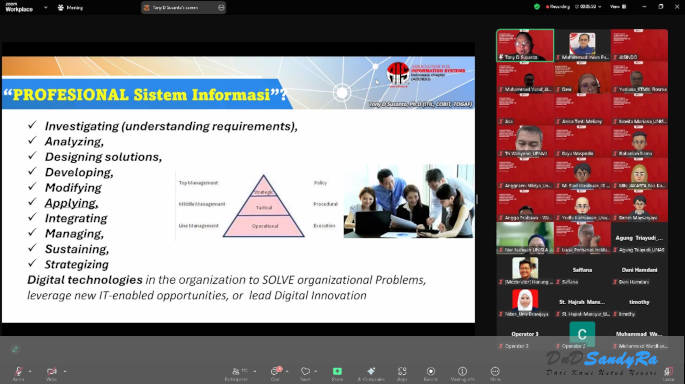The height and width of the screenshot is (384, 685).
Task: Open audio options chevron beside microphone
Action: pyautogui.click(x=30, y=371)
